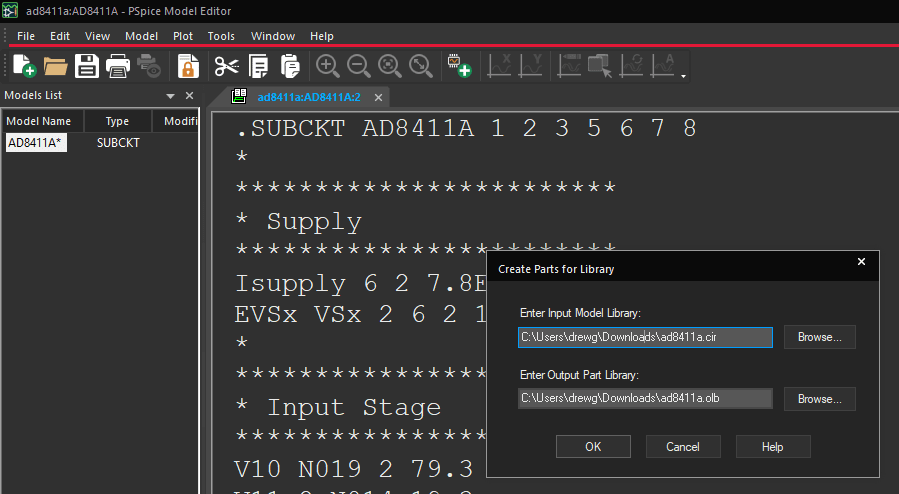Open Help in Create Parts dialog
This screenshot has width=899, height=494.
pos(773,446)
